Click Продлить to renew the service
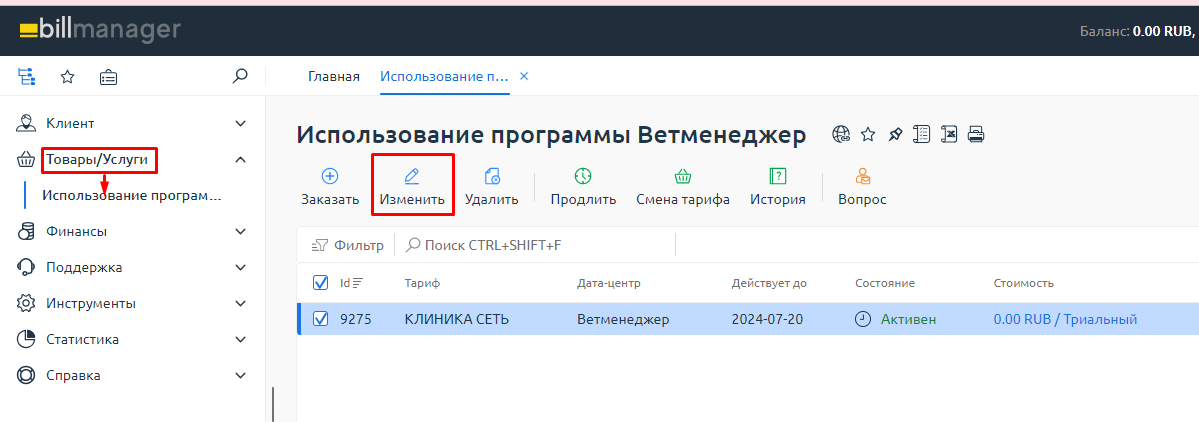 click(x=583, y=187)
